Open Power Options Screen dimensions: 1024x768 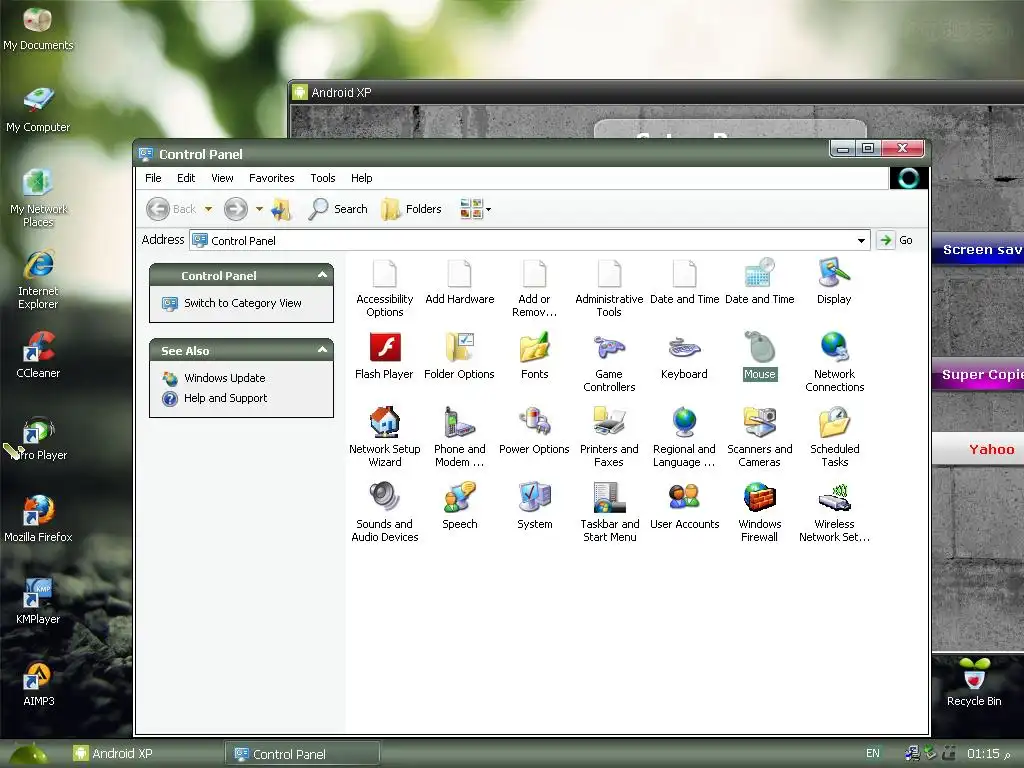tap(534, 432)
